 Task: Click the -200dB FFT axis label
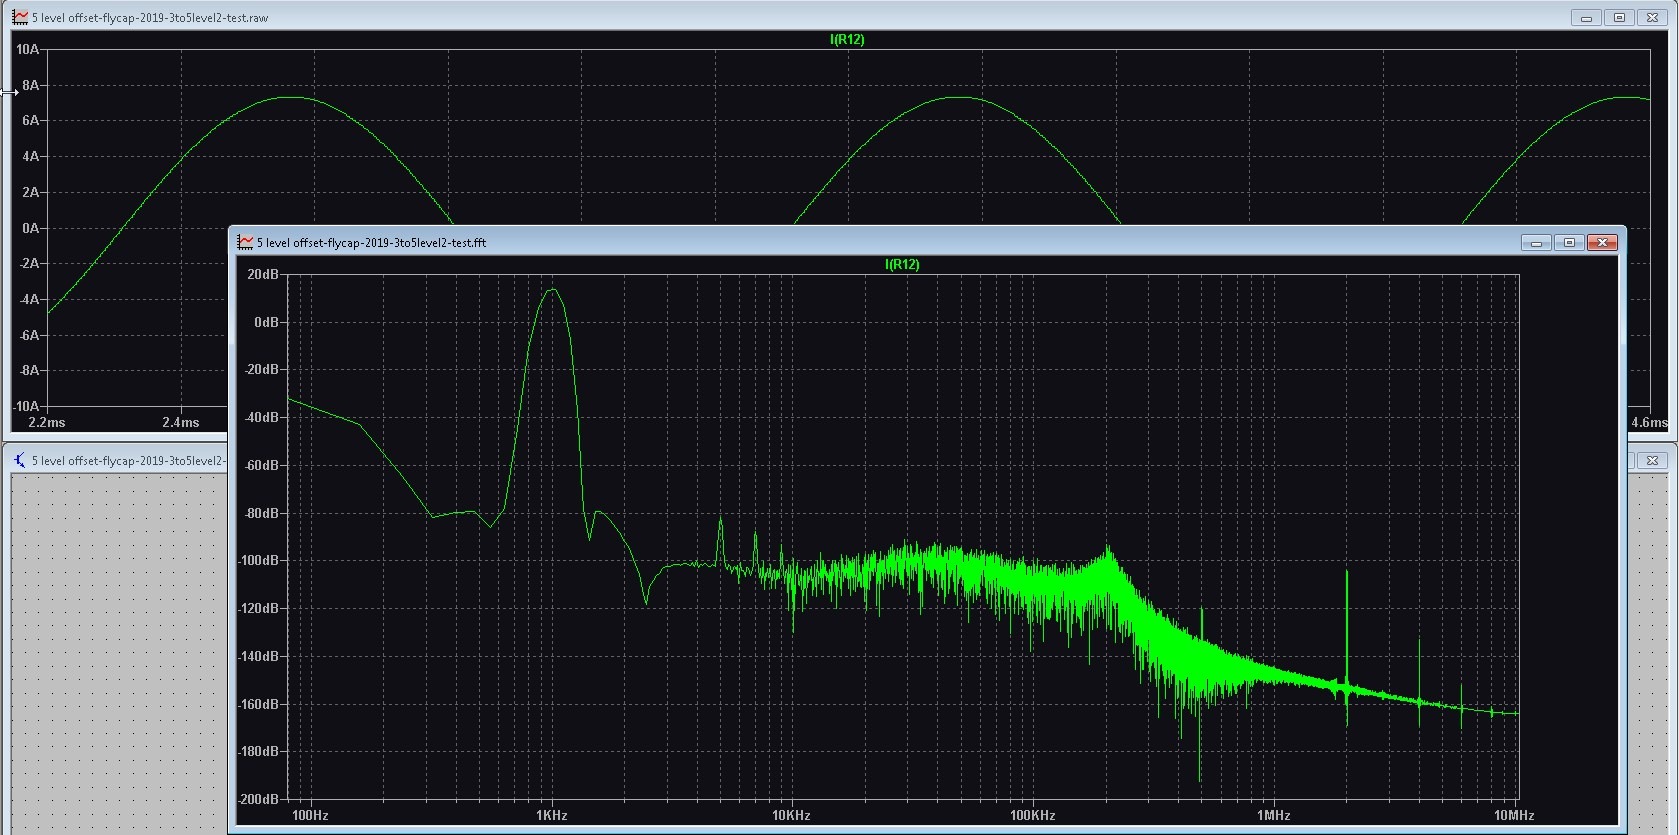tap(258, 799)
